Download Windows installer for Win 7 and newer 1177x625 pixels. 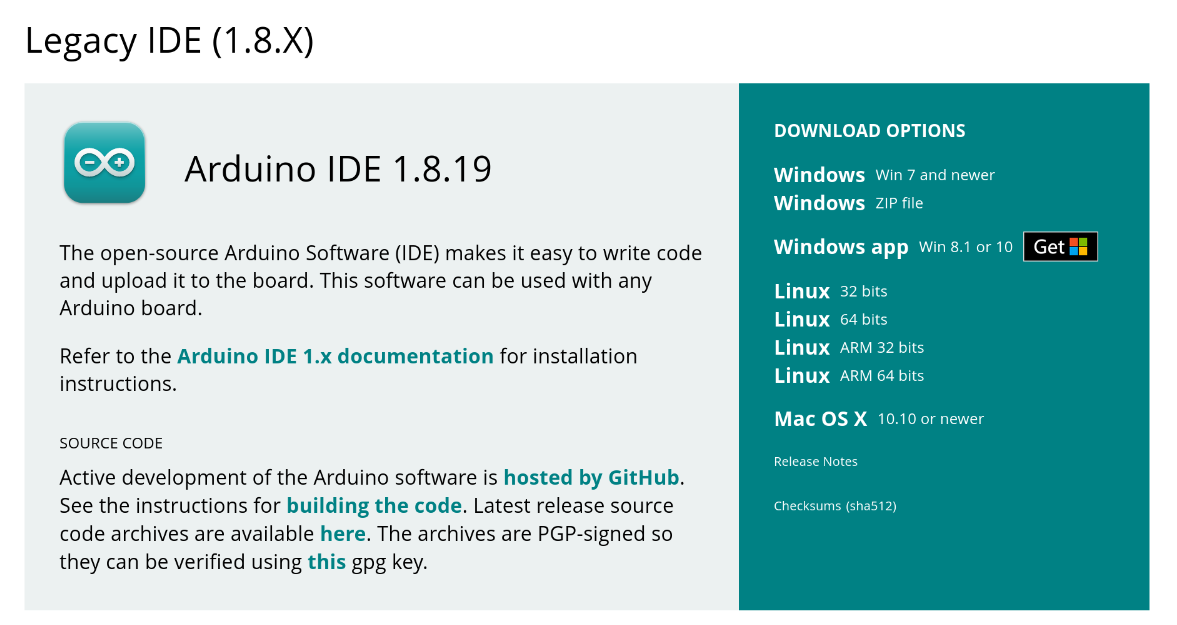click(819, 174)
